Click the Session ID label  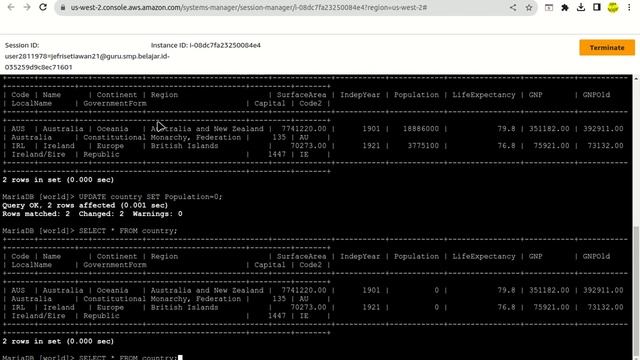[x=22, y=45]
